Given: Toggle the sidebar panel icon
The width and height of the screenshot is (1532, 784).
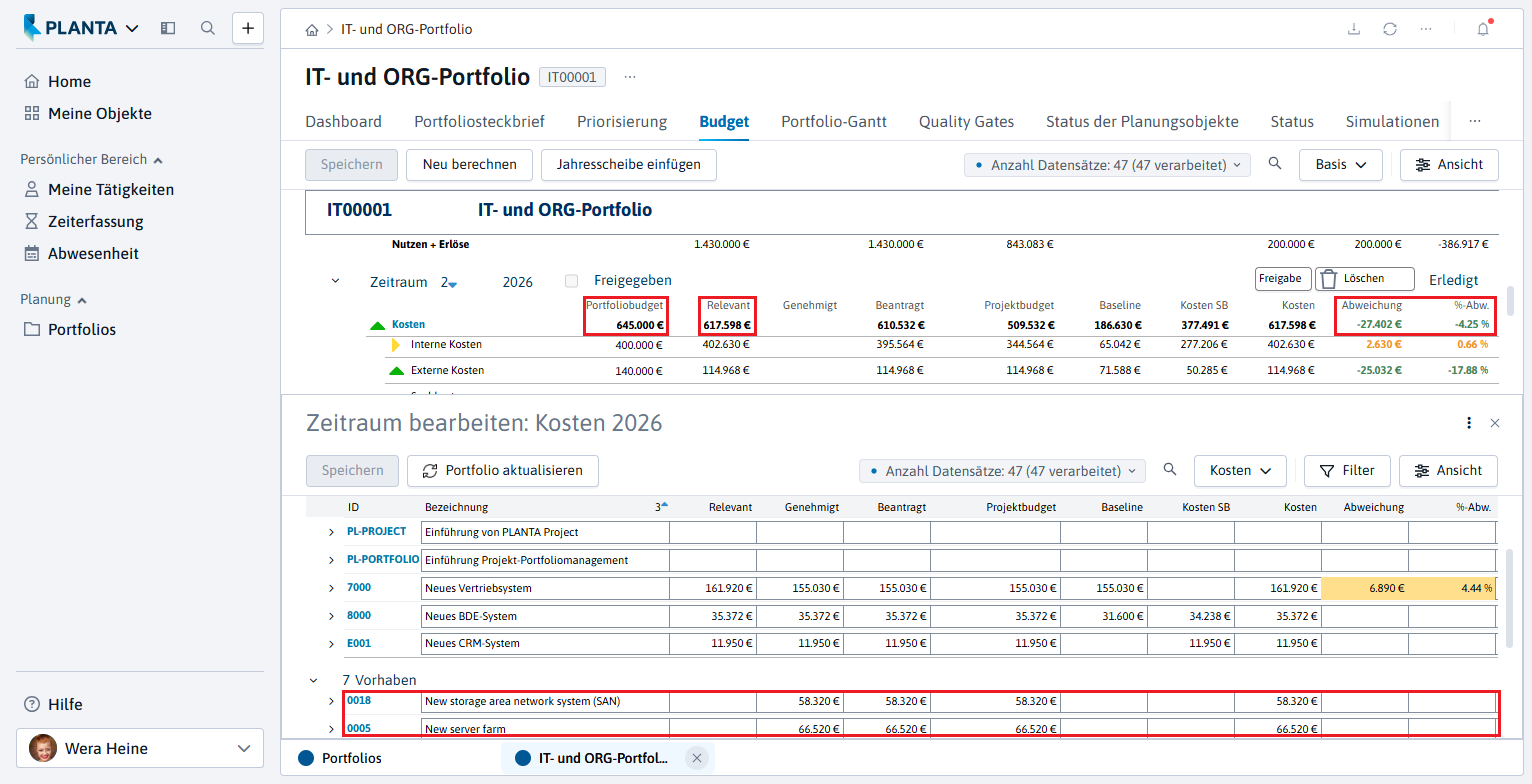Looking at the screenshot, I should click(x=168, y=28).
